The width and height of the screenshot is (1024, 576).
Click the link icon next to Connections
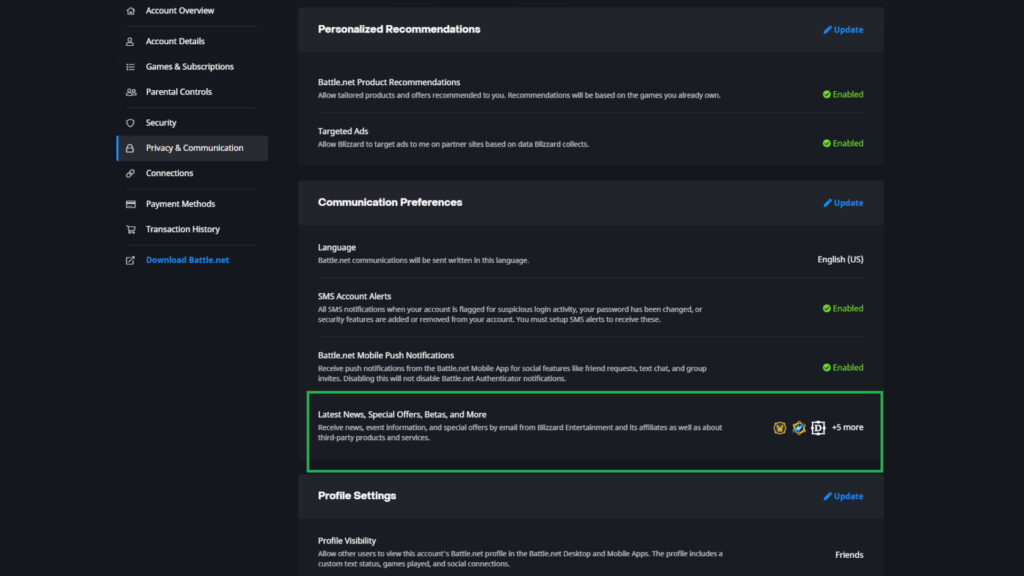tap(128, 173)
